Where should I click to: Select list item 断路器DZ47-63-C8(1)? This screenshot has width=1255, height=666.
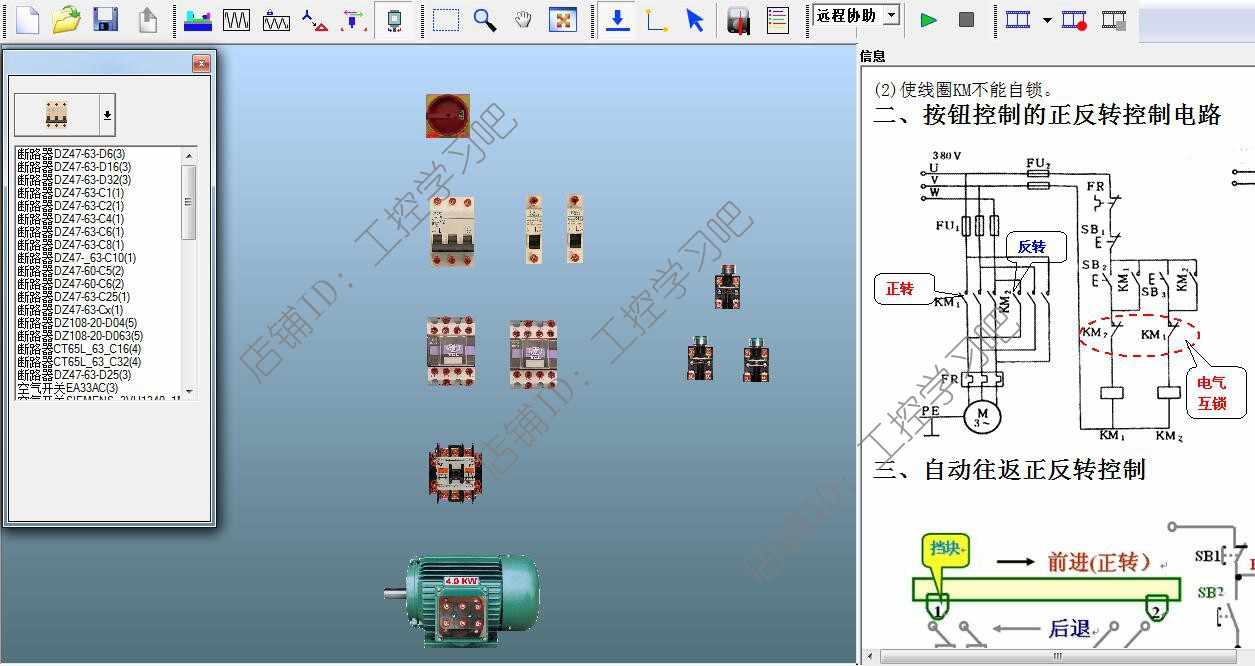tap(71, 244)
